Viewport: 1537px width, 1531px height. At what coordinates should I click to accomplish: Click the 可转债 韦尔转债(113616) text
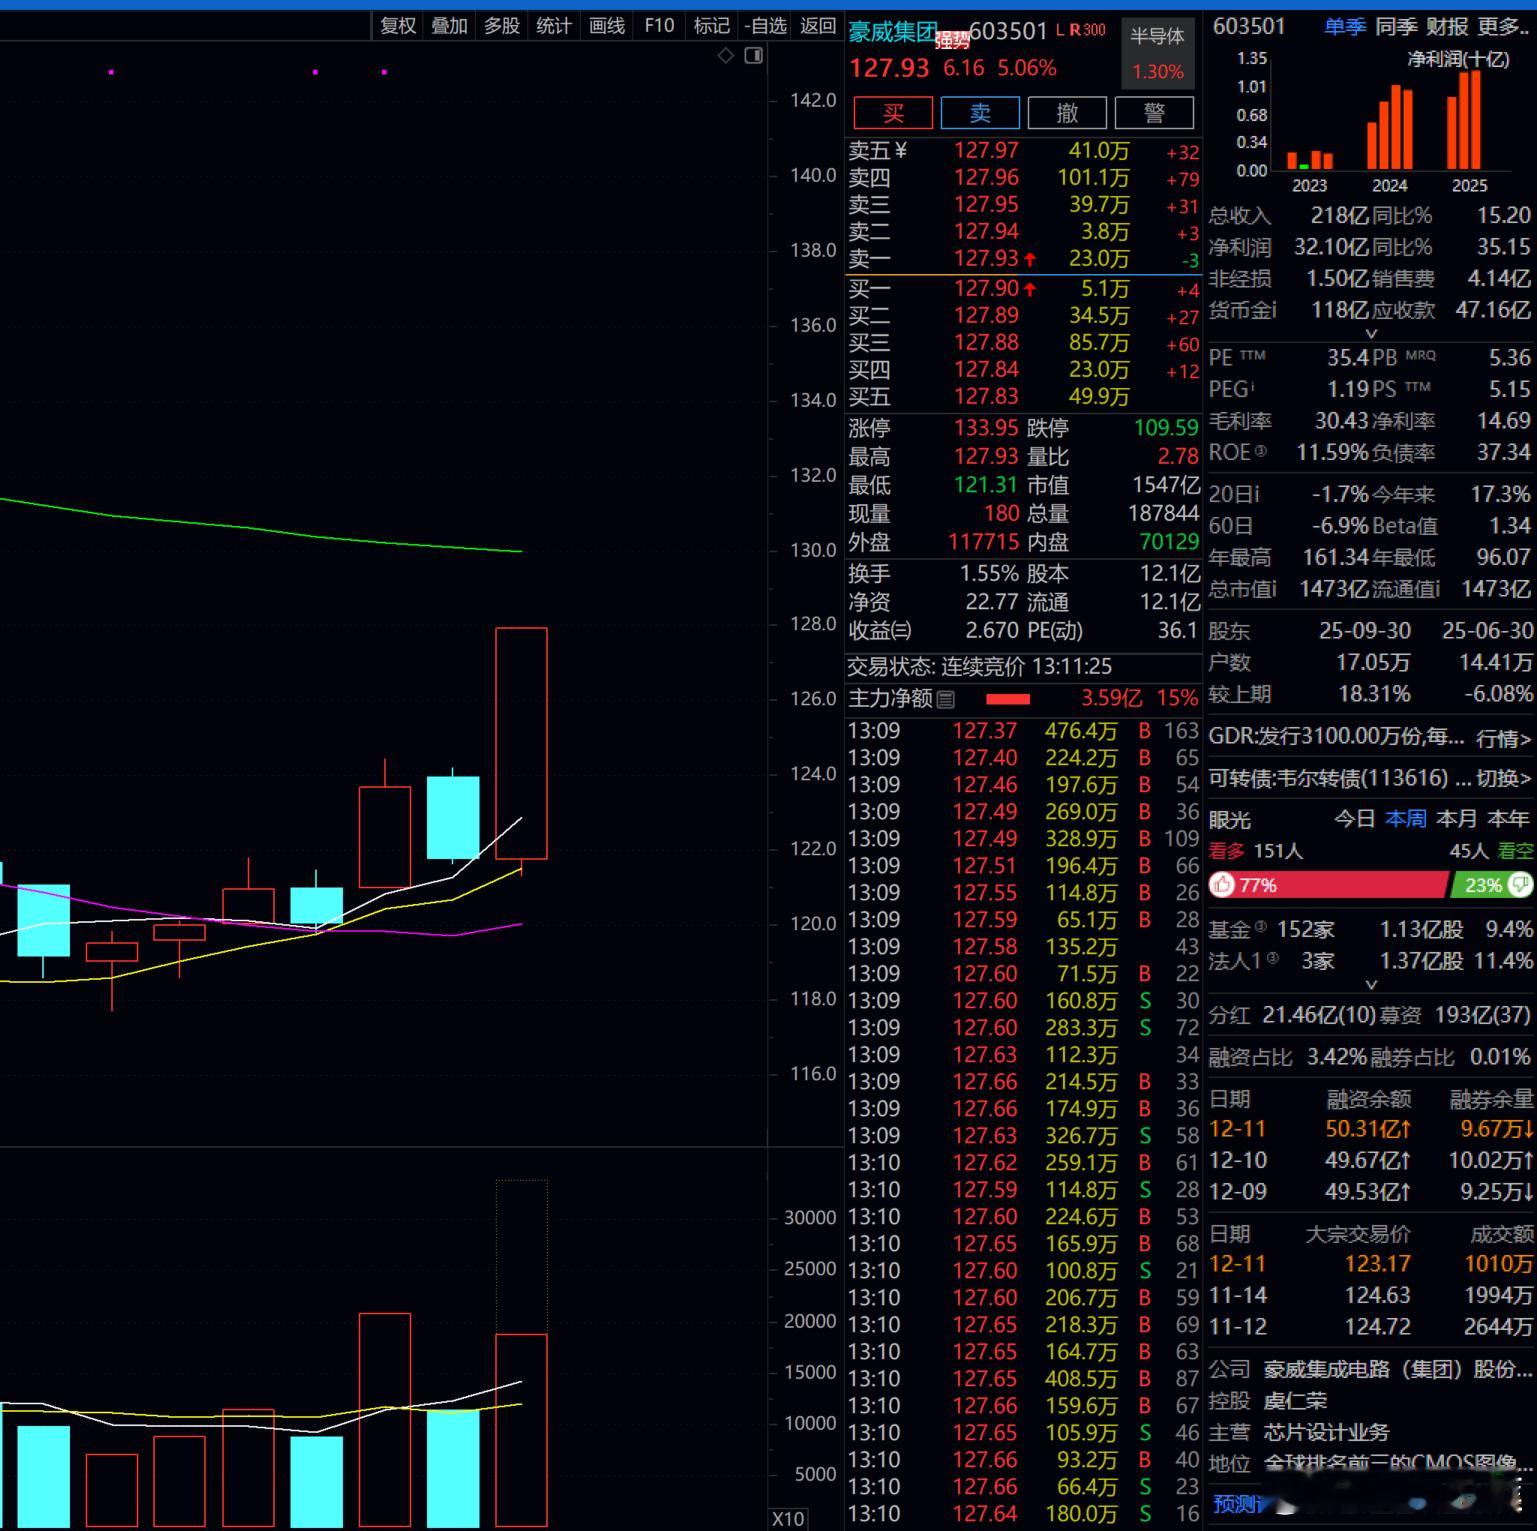coord(1340,778)
